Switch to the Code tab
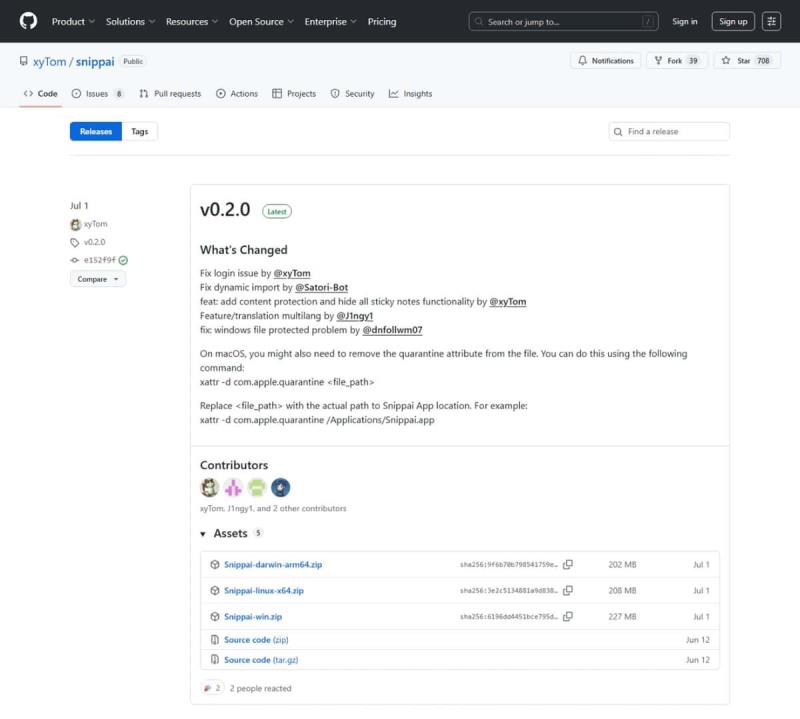The image size is (800, 719). 40,94
